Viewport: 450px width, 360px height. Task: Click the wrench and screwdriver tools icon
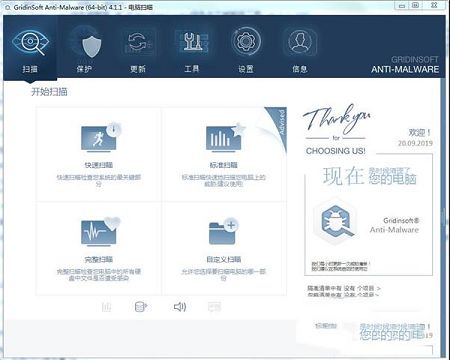(x=192, y=42)
